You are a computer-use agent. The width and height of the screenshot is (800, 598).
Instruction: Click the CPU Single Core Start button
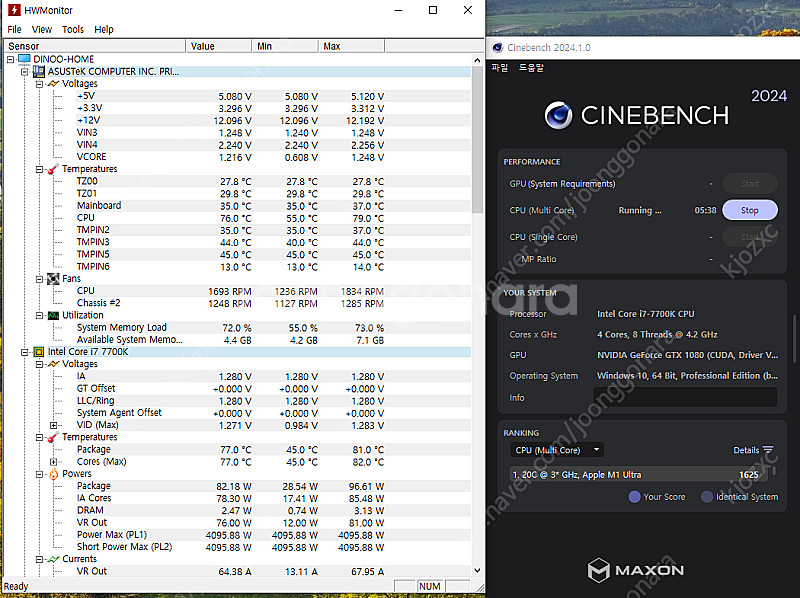[749, 237]
